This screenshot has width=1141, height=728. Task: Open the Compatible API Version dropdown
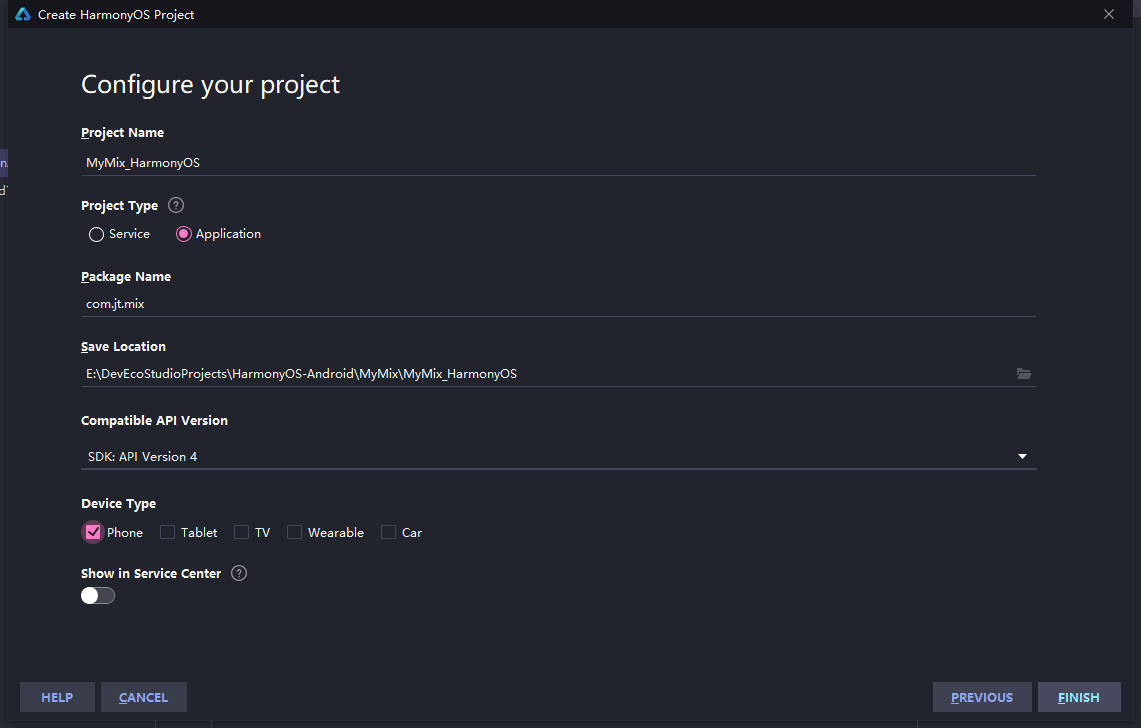[x=558, y=456]
